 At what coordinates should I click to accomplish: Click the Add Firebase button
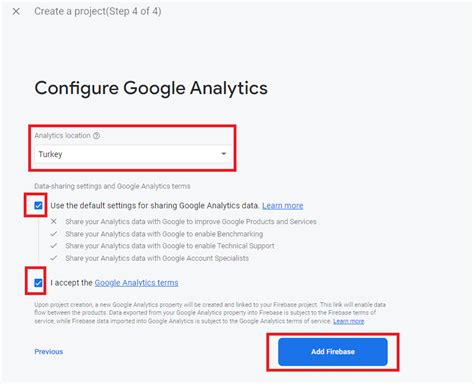click(333, 352)
